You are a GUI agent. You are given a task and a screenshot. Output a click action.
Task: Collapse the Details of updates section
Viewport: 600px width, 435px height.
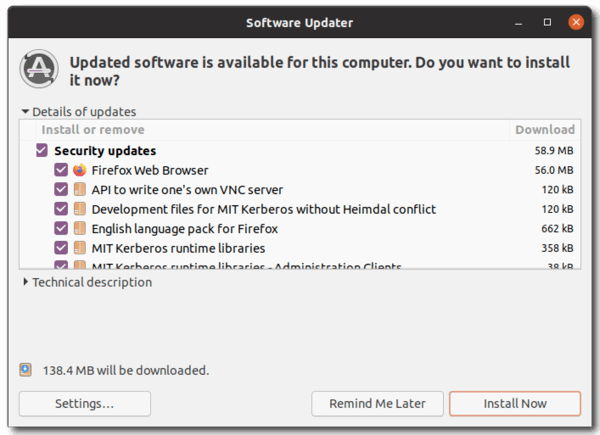(x=25, y=112)
